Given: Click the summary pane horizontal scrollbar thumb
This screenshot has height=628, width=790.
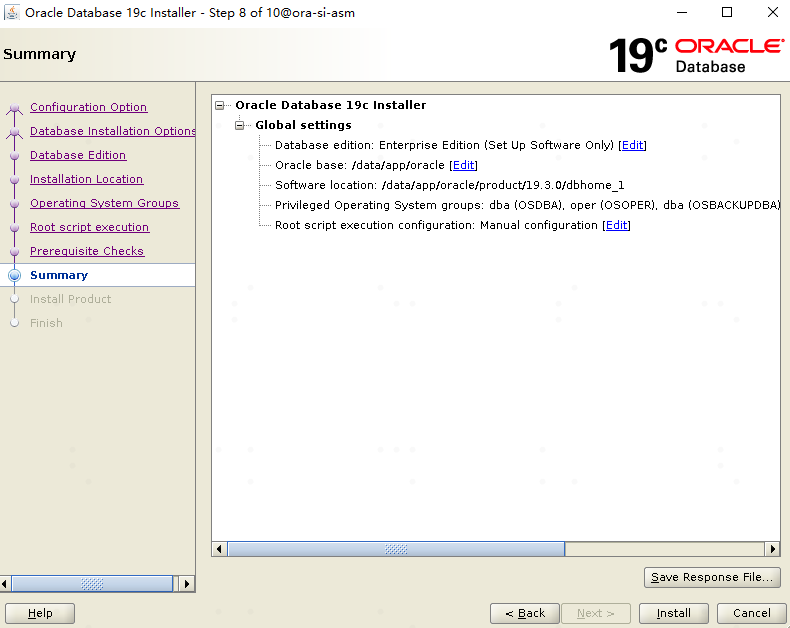Looking at the screenshot, I should pos(396,549).
